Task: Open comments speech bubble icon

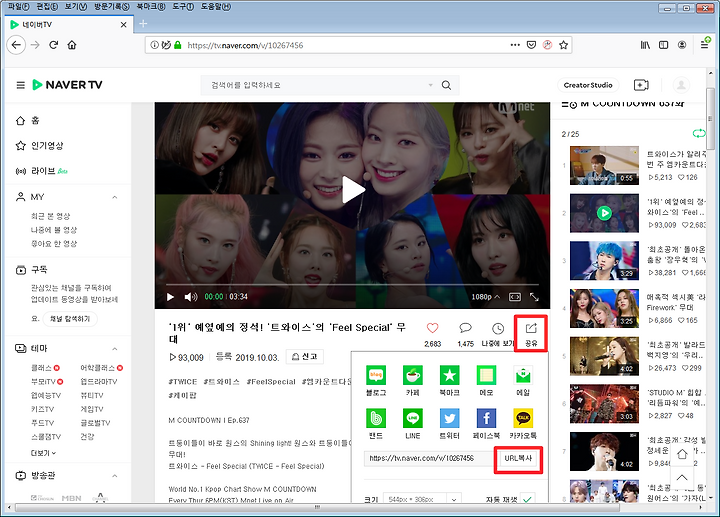Action: pyautogui.click(x=466, y=328)
